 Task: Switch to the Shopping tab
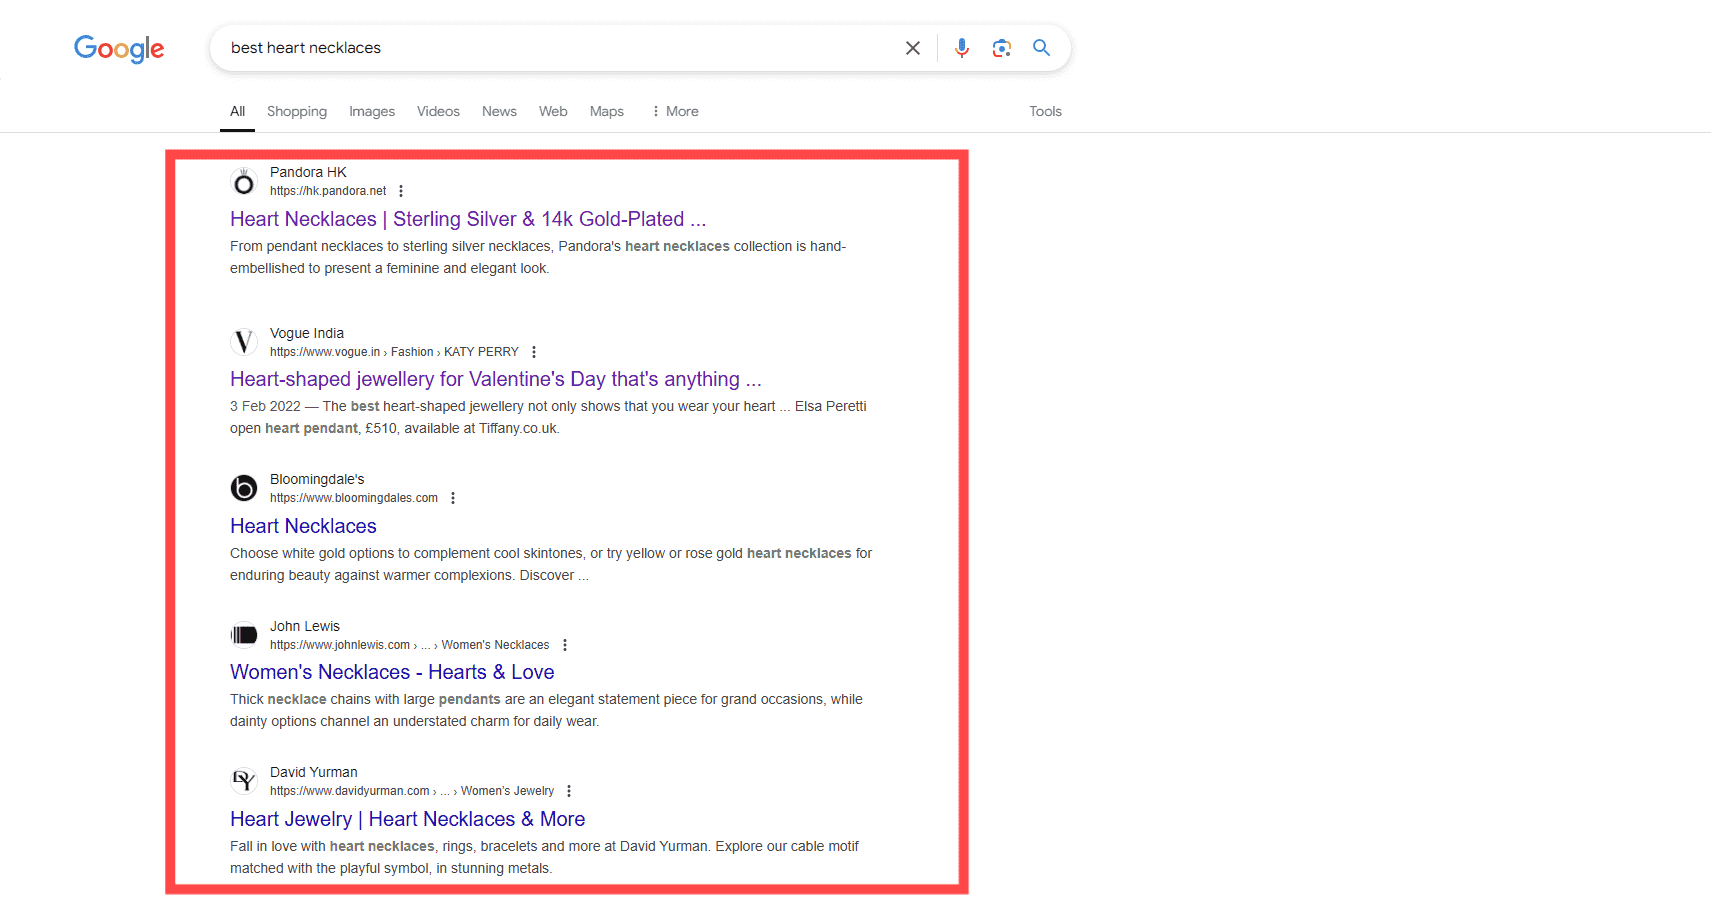click(297, 111)
